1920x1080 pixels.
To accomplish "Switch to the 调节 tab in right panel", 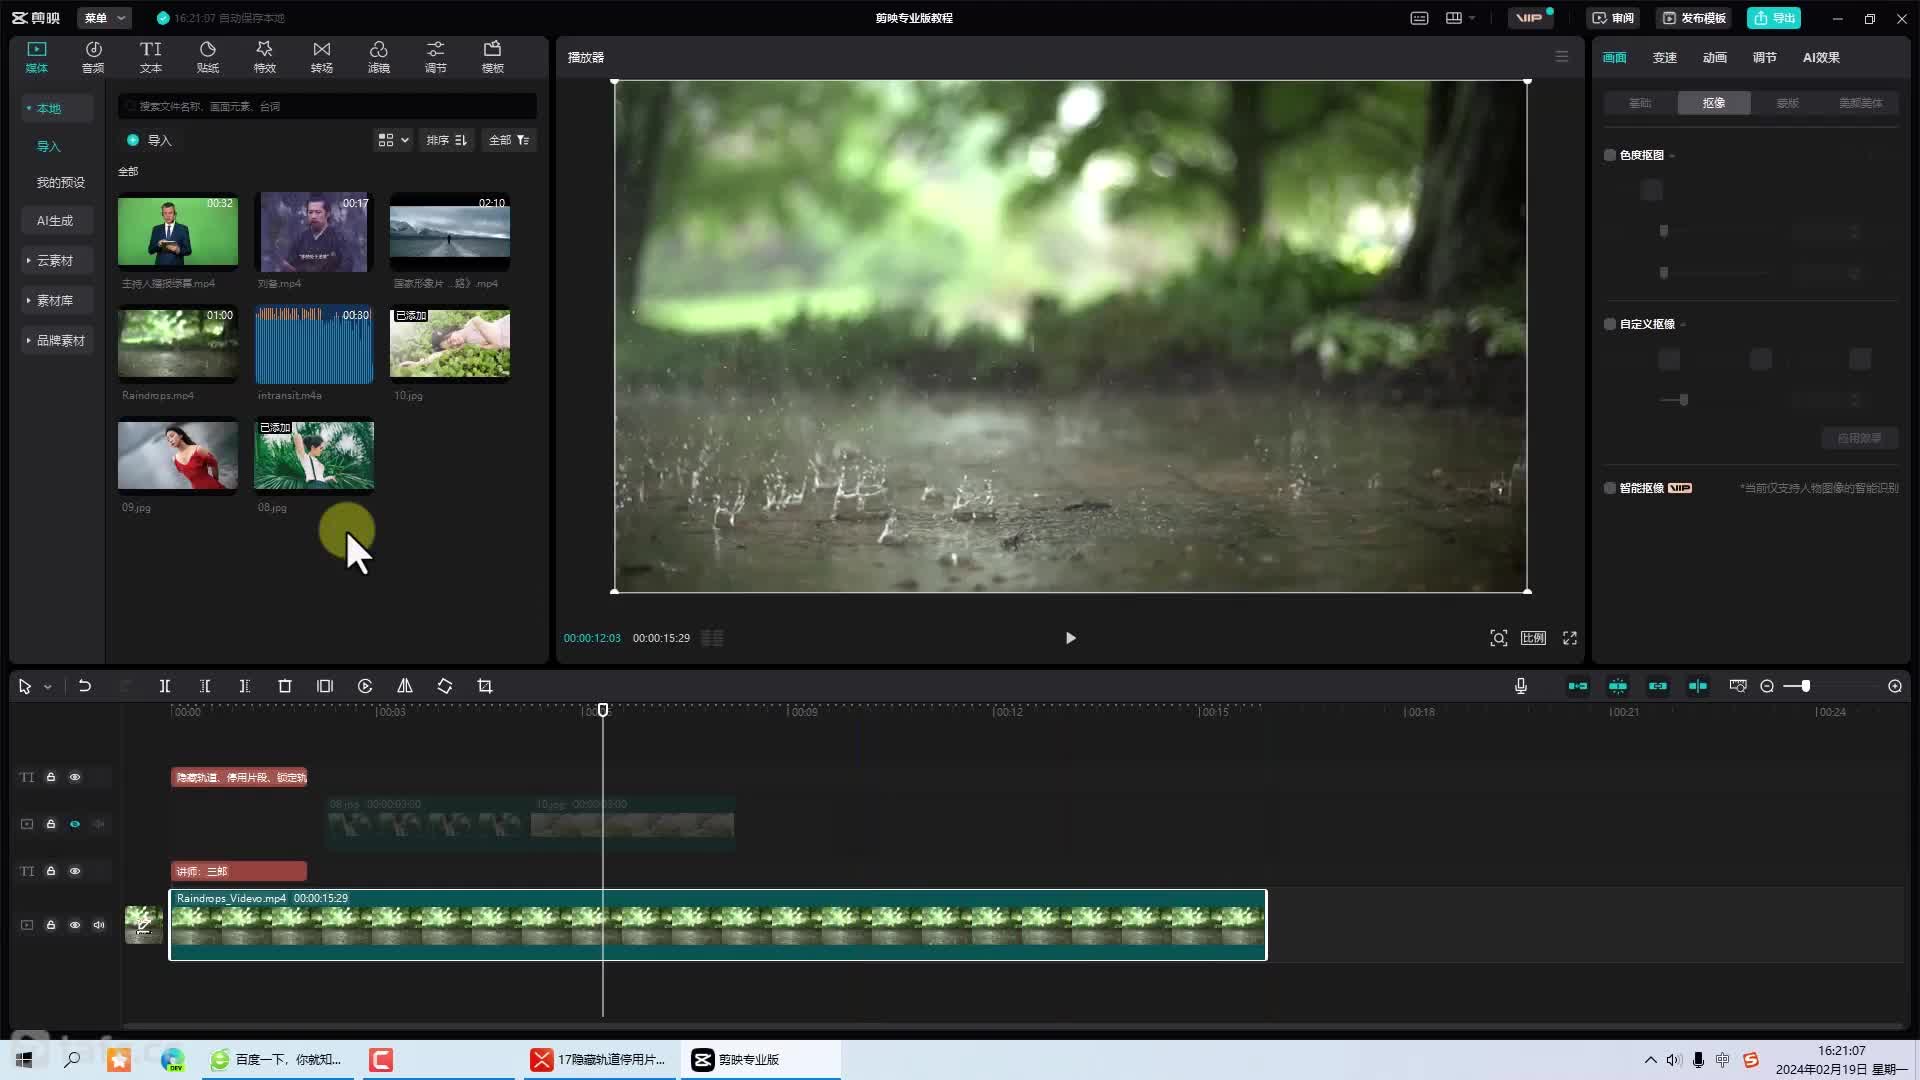I will click(x=1765, y=57).
